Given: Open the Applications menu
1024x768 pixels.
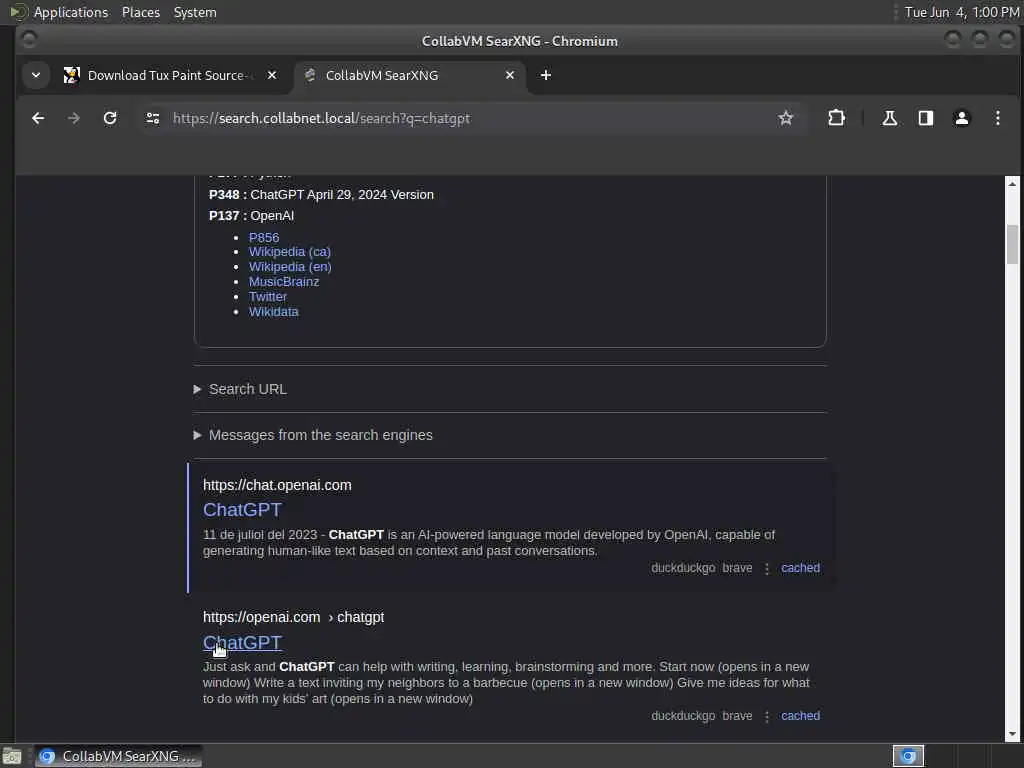Looking at the screenshot, I should [x=71, y=12].
